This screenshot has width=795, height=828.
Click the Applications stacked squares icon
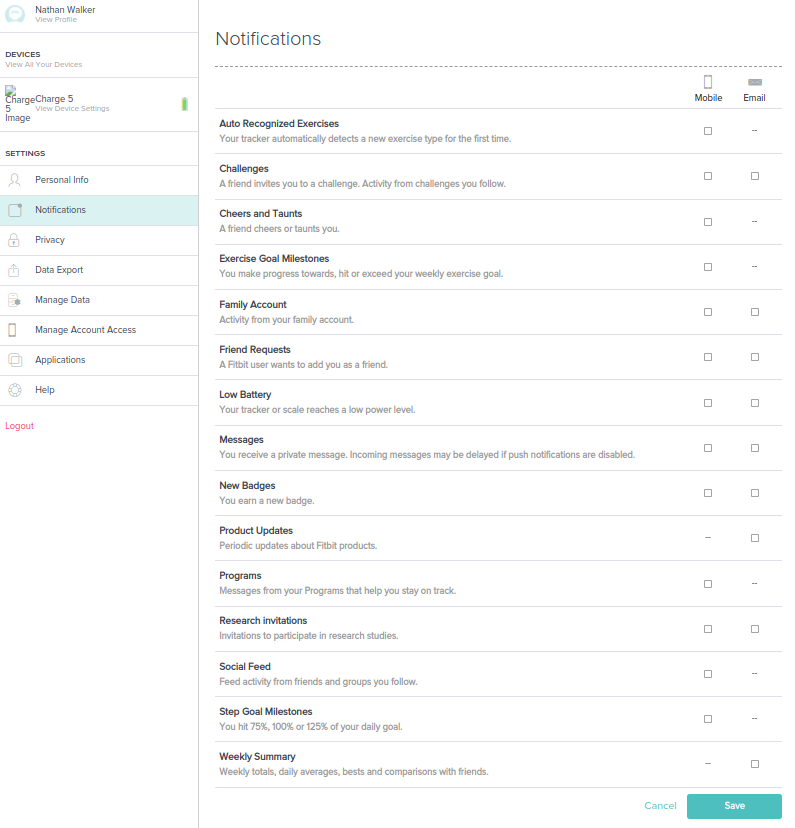tap(15, 360)
